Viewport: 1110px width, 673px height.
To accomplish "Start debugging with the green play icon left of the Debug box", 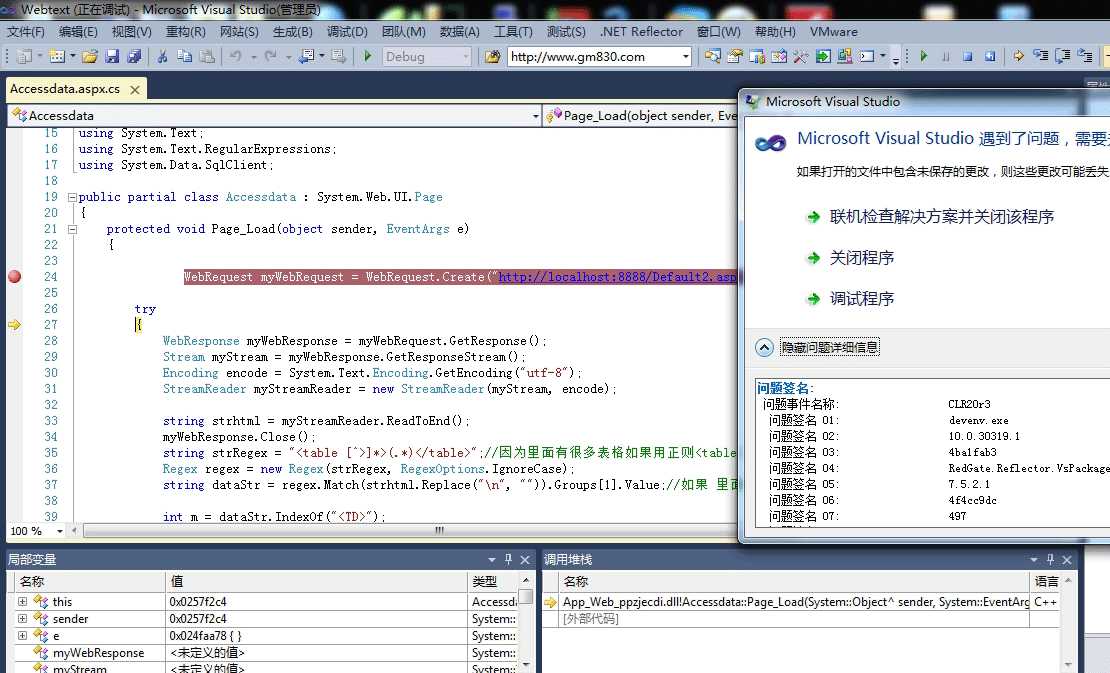I will pyautogui.click(x=367, y=57).
